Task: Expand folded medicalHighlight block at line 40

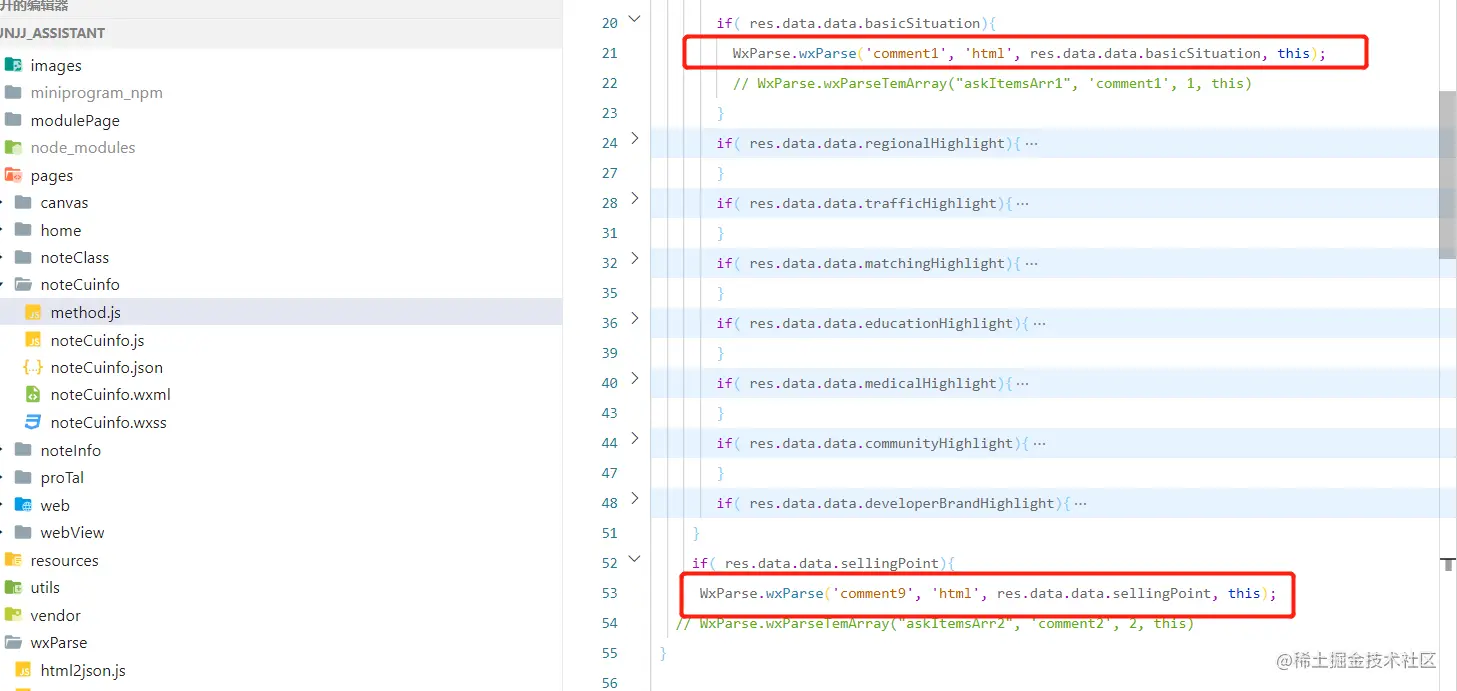Action: click(634, 379)
